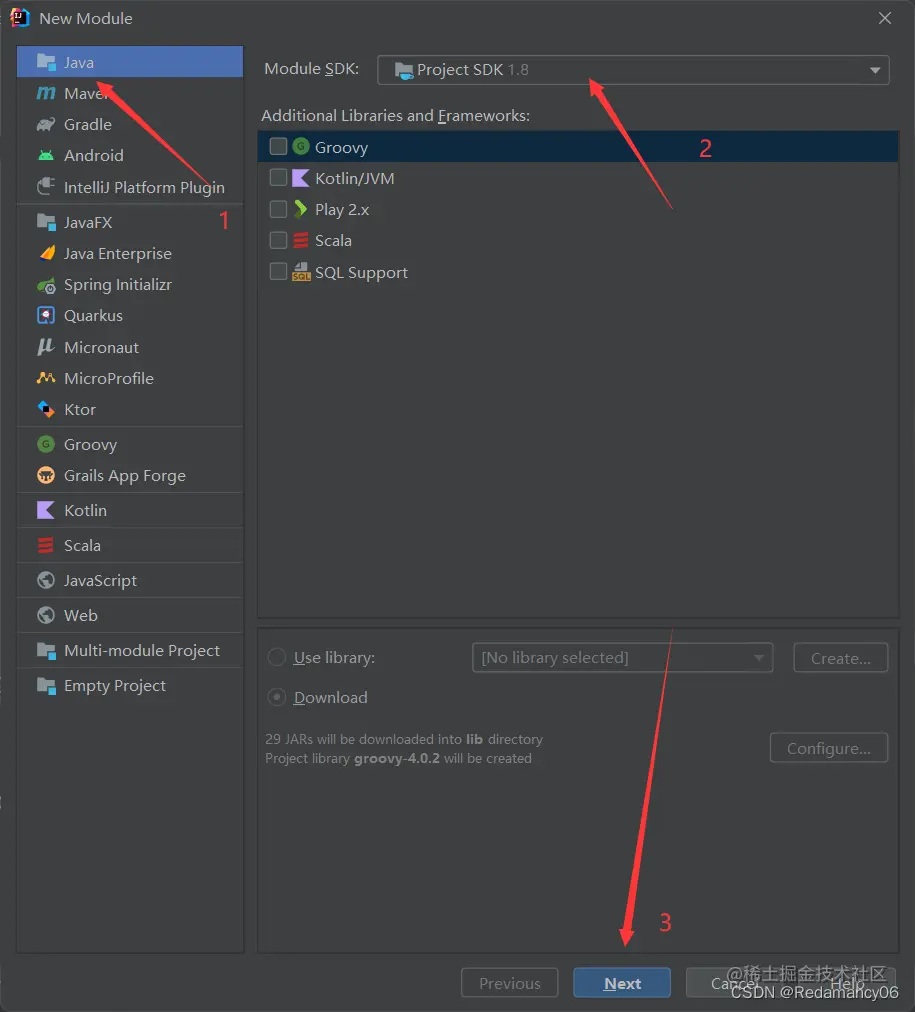Close the New Module dialog
Image resolution: width=915 pixels, height=1012 pixels.
click(x=885, y=18)
